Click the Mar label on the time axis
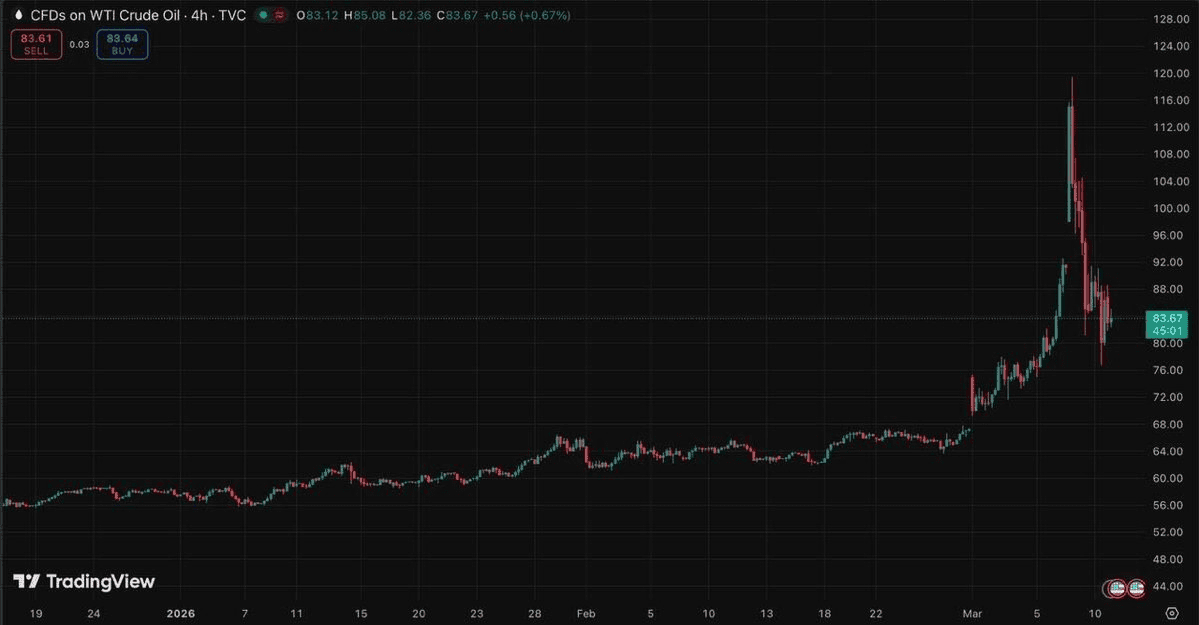The width and height of the screenshot is (1199, 625). [x=973, y=613]
